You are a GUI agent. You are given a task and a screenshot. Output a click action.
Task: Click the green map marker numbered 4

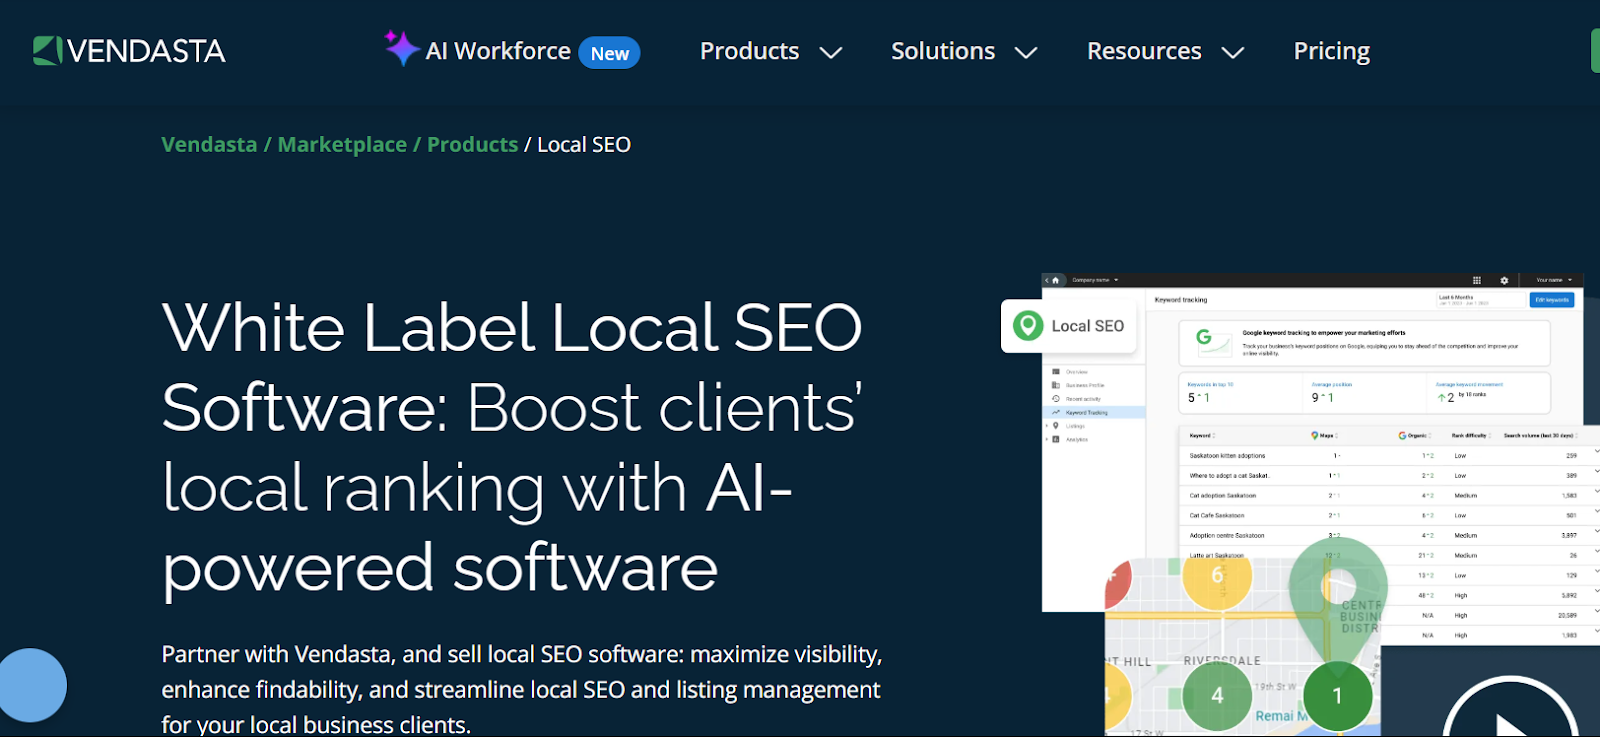(x=1217, y=695)
